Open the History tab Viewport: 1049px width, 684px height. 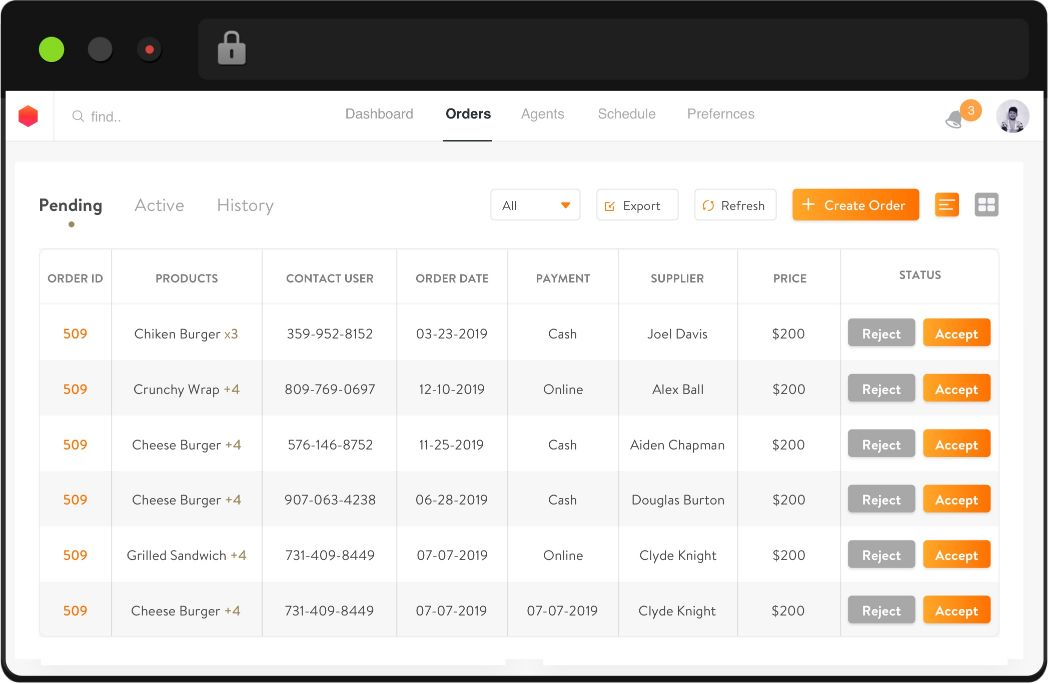[x=245, y=205]
